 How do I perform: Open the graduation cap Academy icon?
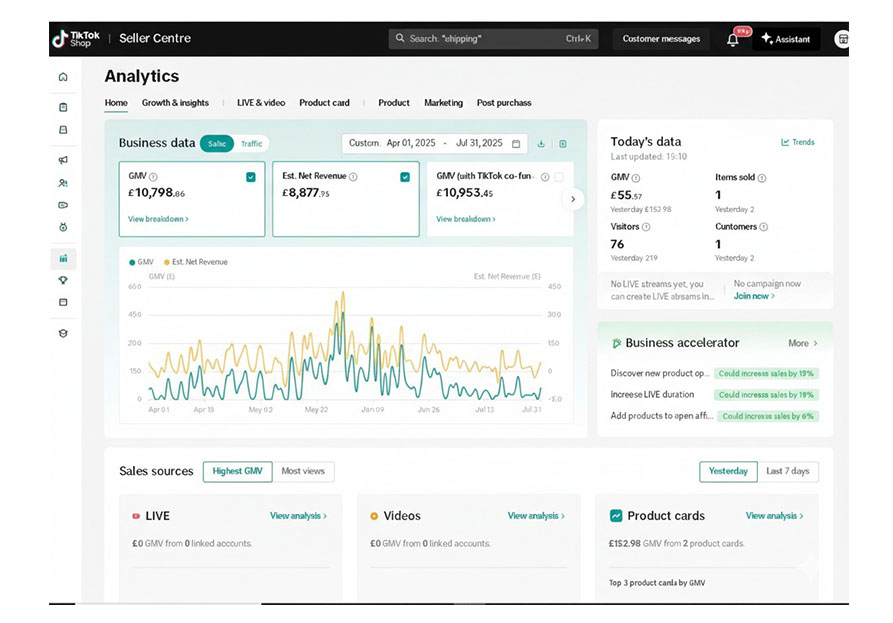[63, 333]
